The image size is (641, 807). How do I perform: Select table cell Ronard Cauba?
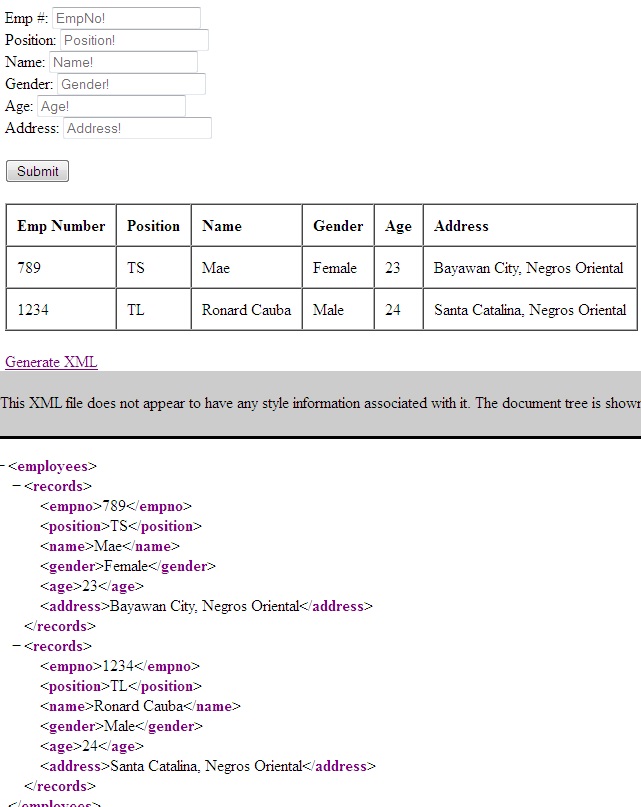click(x=247, y=309)
